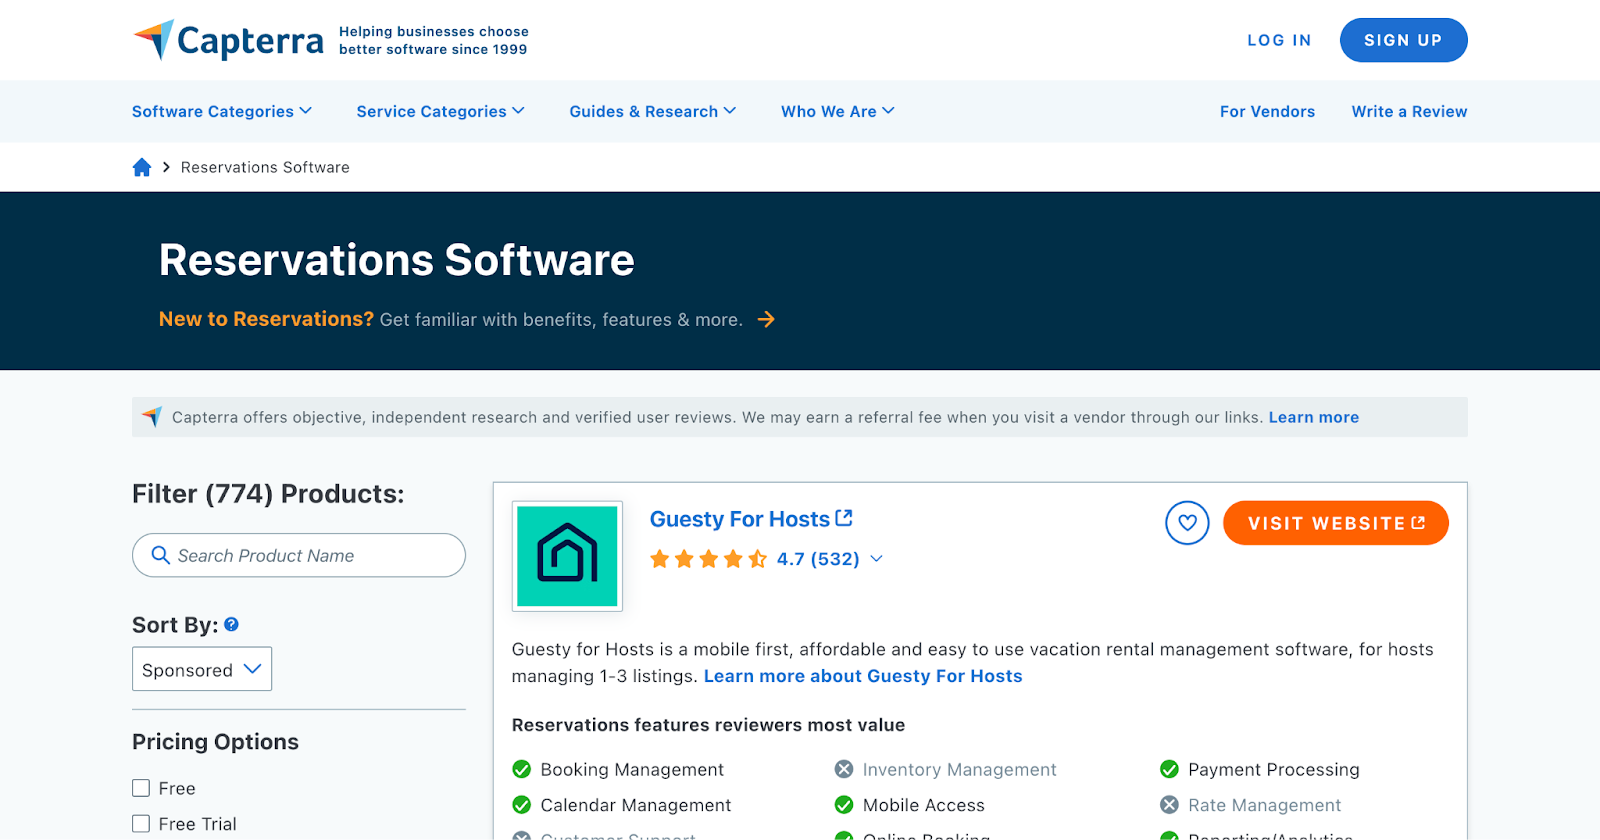
Task: Expand Who We Are menu
Action: (x=838, y=111)
